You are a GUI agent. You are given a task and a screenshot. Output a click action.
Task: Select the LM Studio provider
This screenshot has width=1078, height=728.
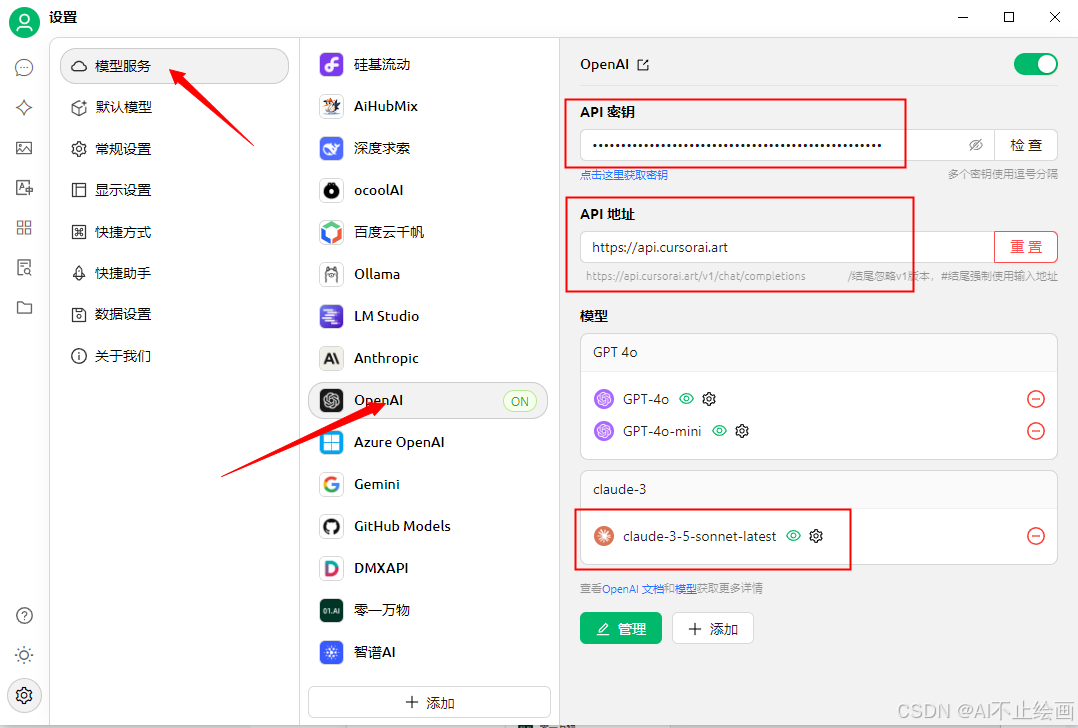428,316
